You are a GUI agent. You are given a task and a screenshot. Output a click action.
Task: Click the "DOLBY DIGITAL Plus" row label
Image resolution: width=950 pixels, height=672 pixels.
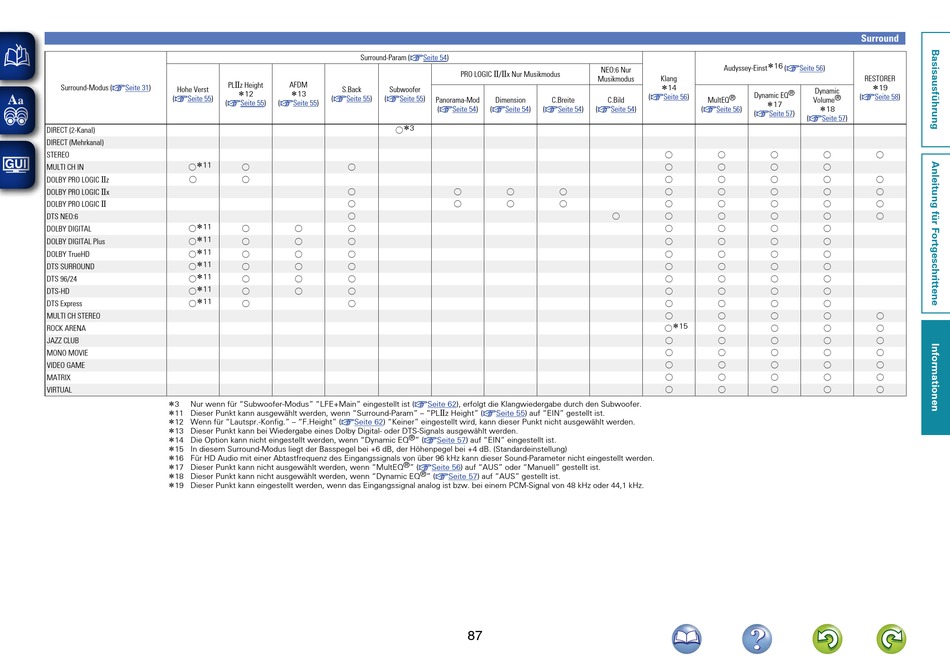pos(76,242)
